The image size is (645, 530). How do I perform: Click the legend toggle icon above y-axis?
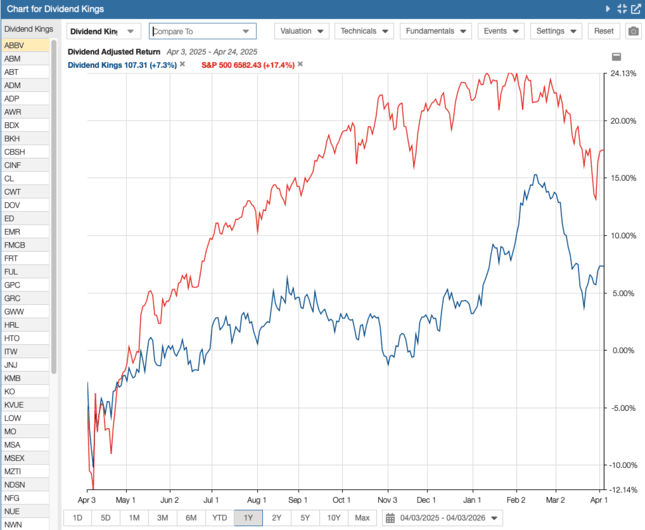click(x=616, y=57)
